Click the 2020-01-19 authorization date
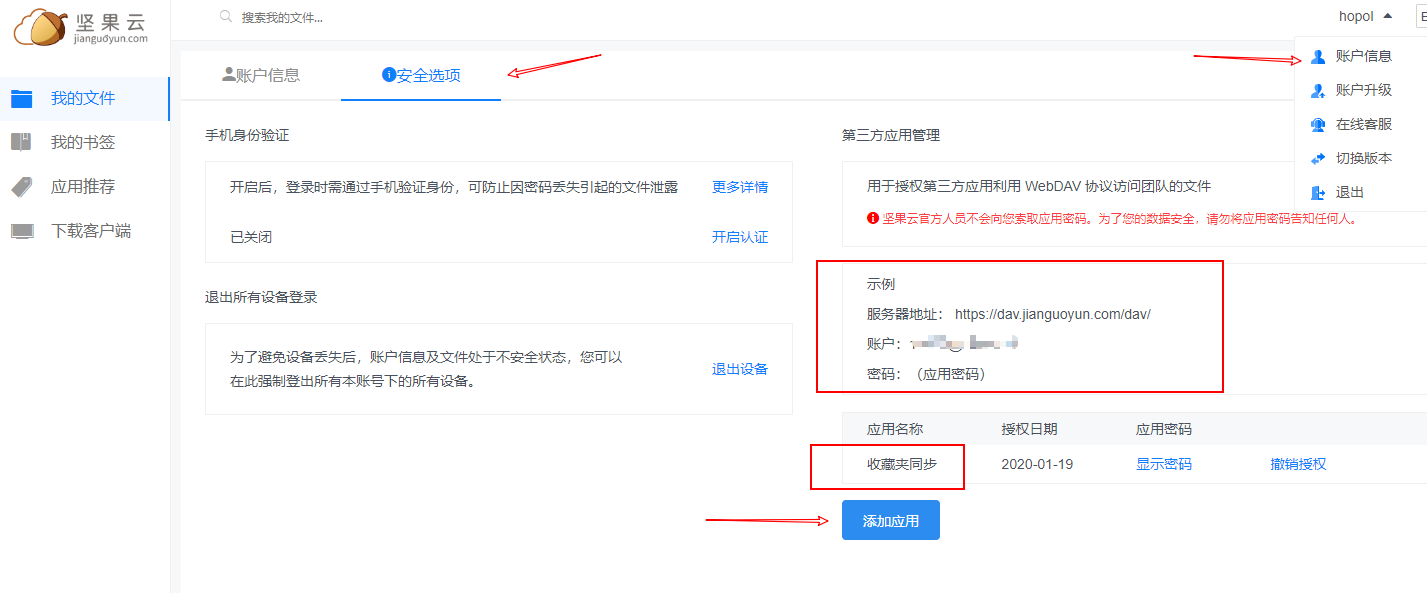Screen dimensions: 1427x593 click(x=1037, y=464)
